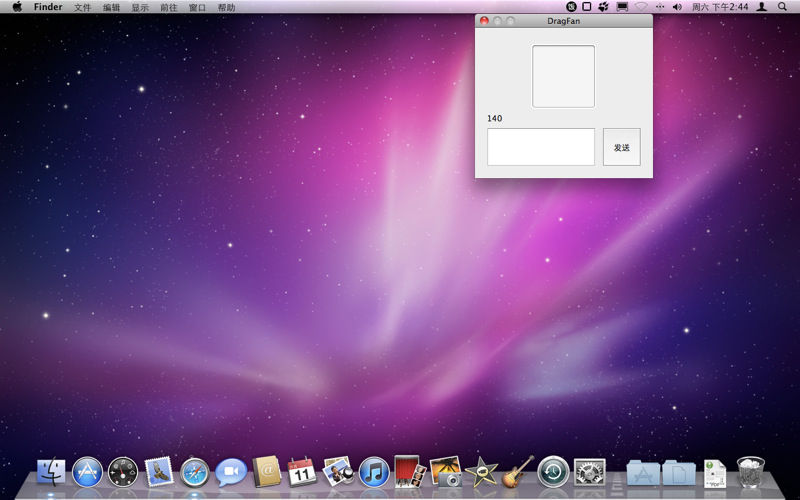Open the document file next to Trash
The image size is (800, 500).
click(x=714, y=473)
